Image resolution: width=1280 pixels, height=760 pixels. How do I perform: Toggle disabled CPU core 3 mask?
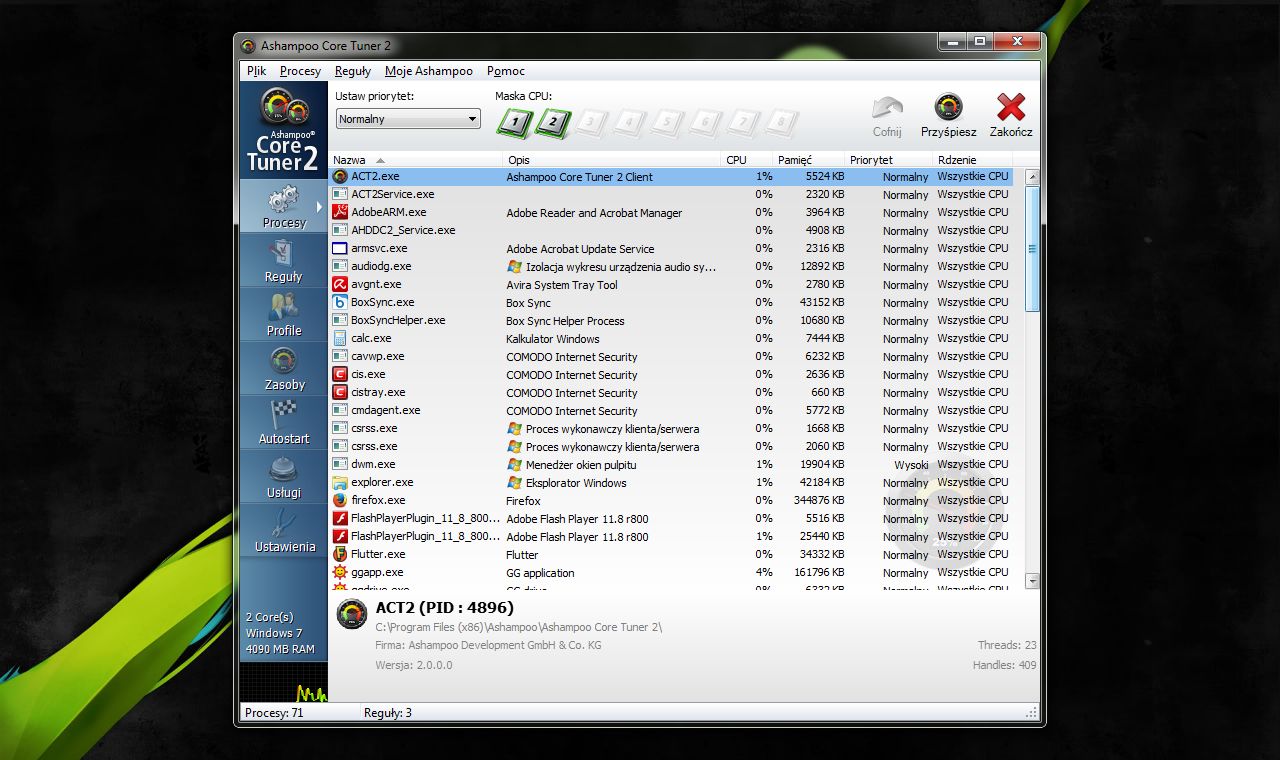click(590, 123)
